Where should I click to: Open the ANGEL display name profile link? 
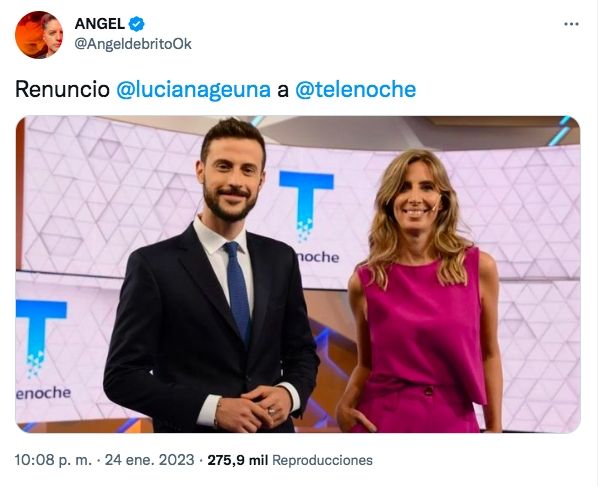[x=99, y=24]
